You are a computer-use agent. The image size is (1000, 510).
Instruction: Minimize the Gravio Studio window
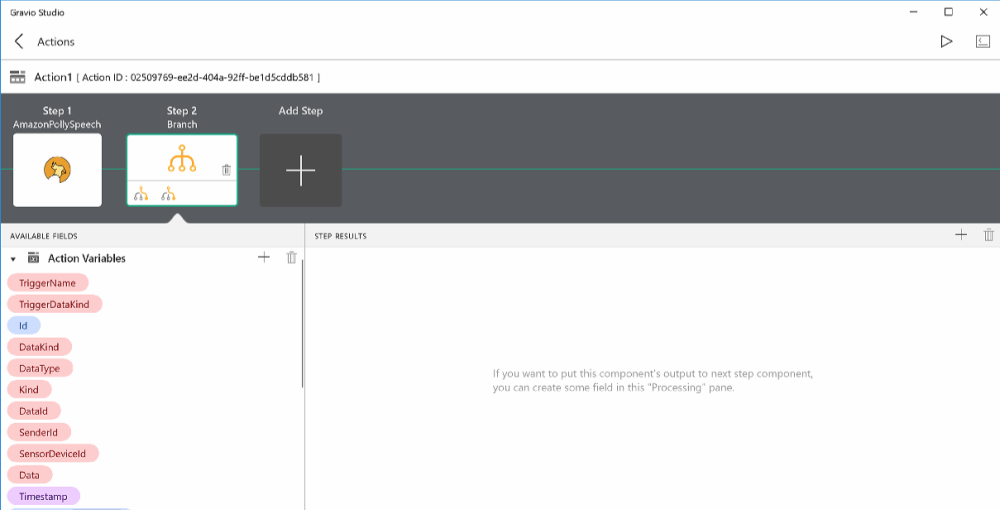coord(914,11)
